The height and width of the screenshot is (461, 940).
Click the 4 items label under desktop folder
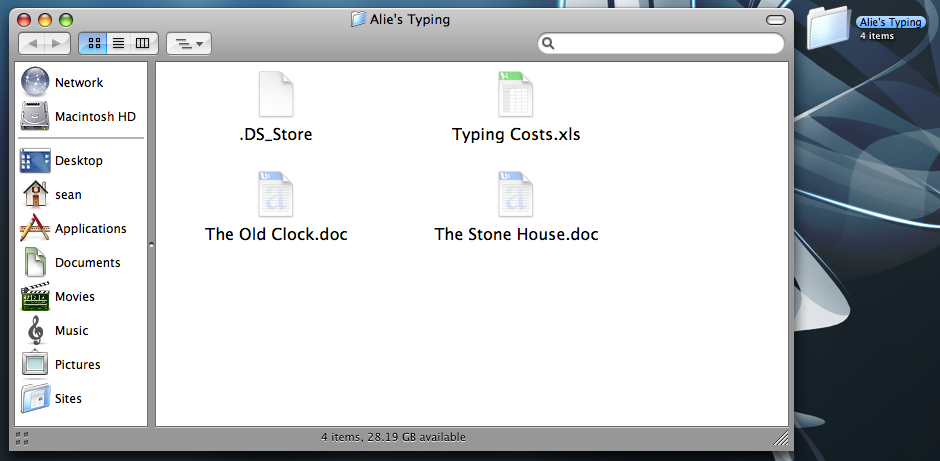[x=877, y=36]
